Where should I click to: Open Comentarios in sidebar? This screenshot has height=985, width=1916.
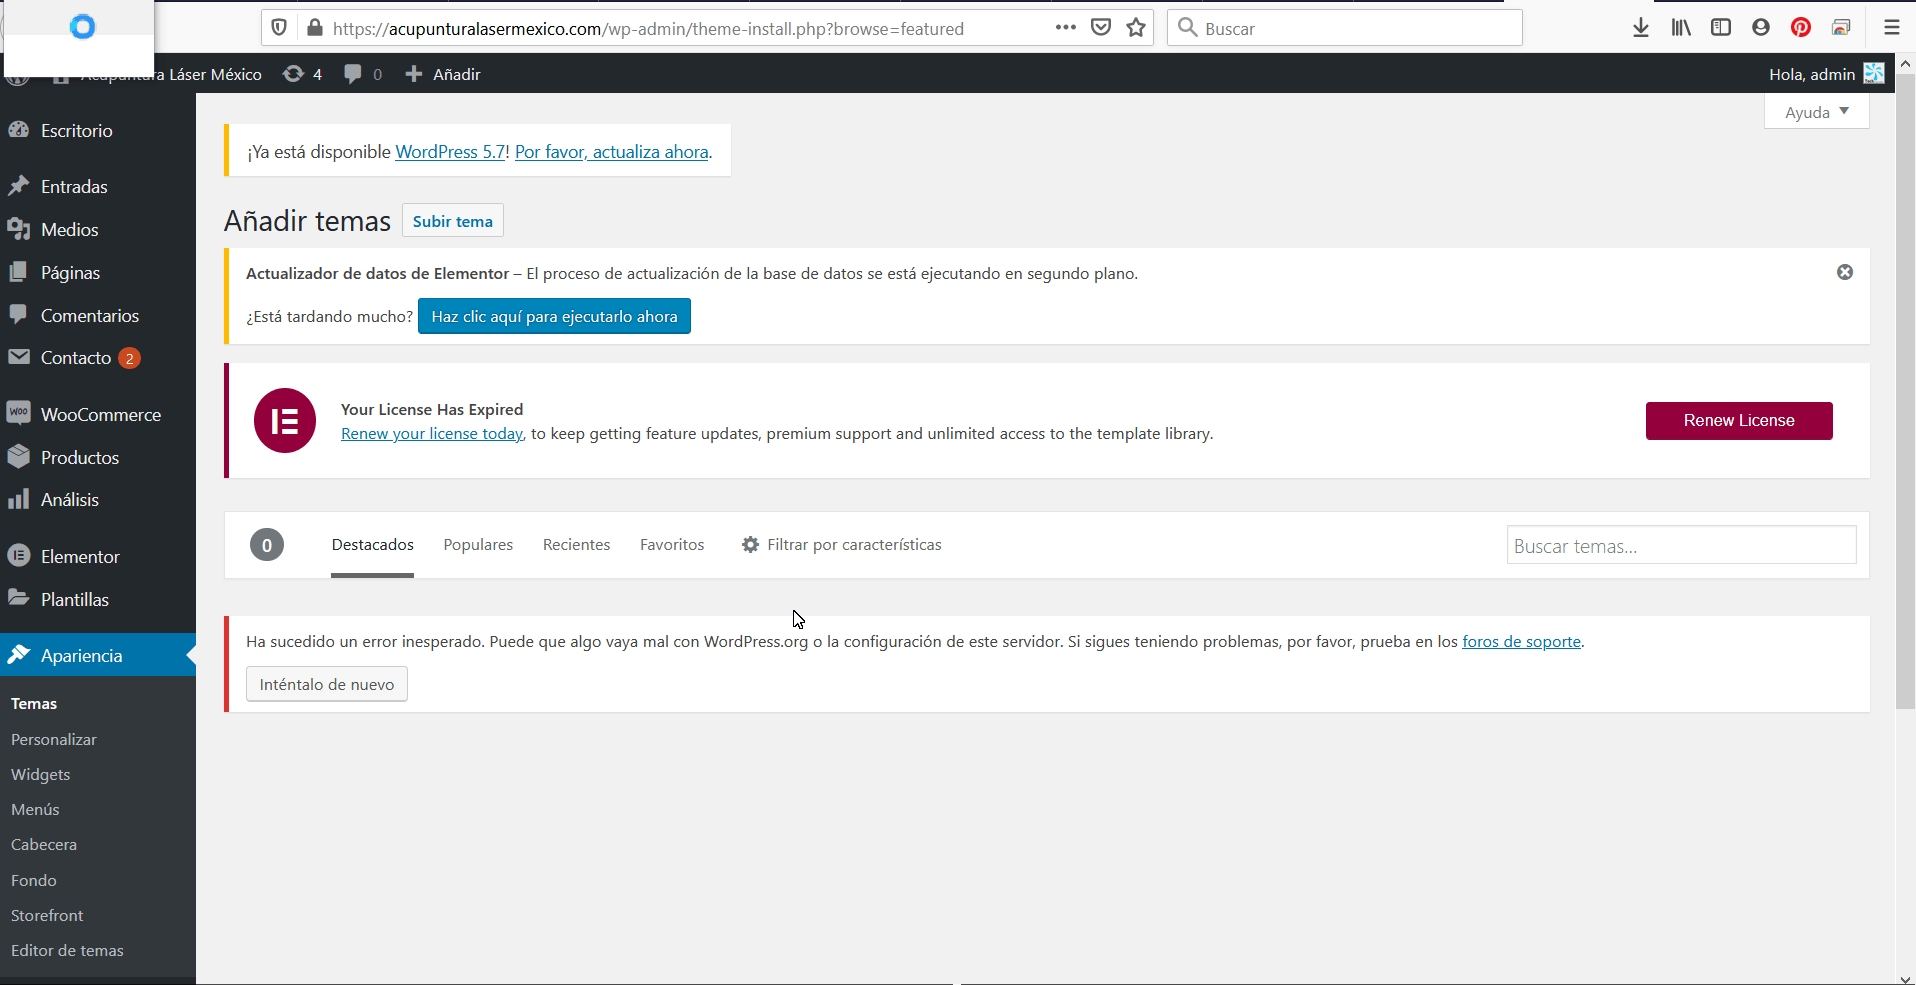coord(98,316)
